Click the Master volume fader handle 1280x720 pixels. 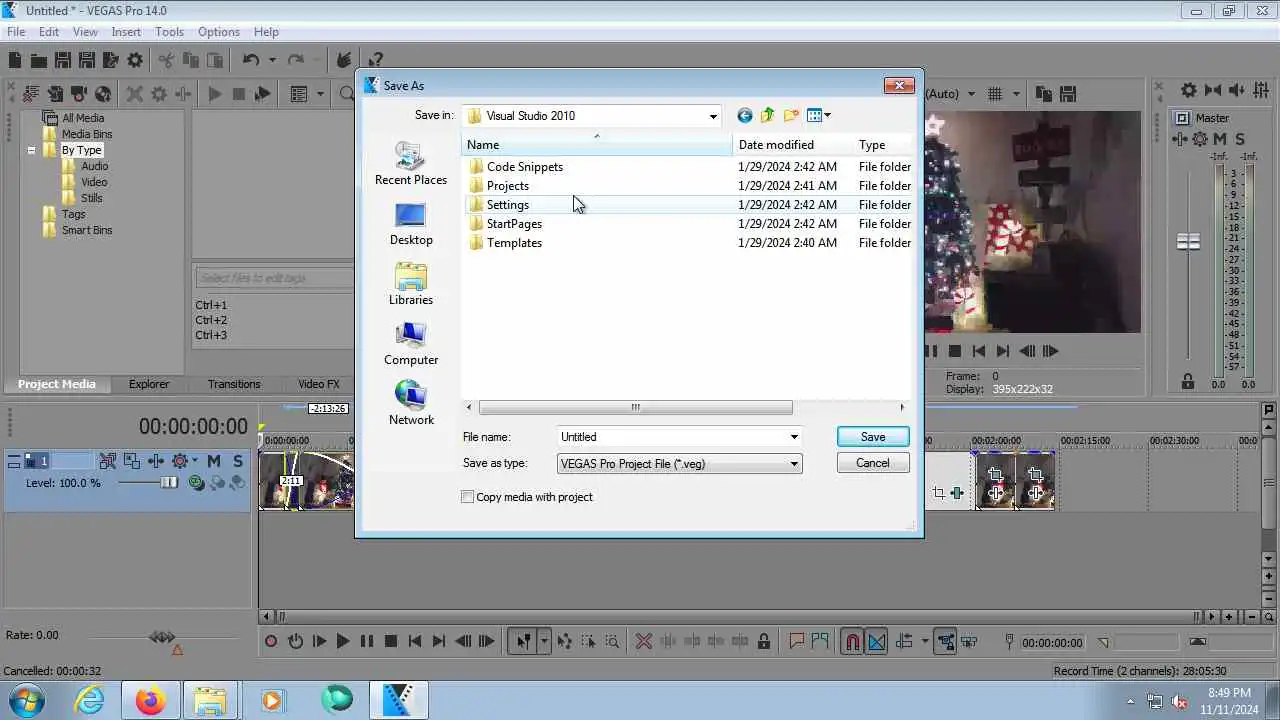point(1188,242)
